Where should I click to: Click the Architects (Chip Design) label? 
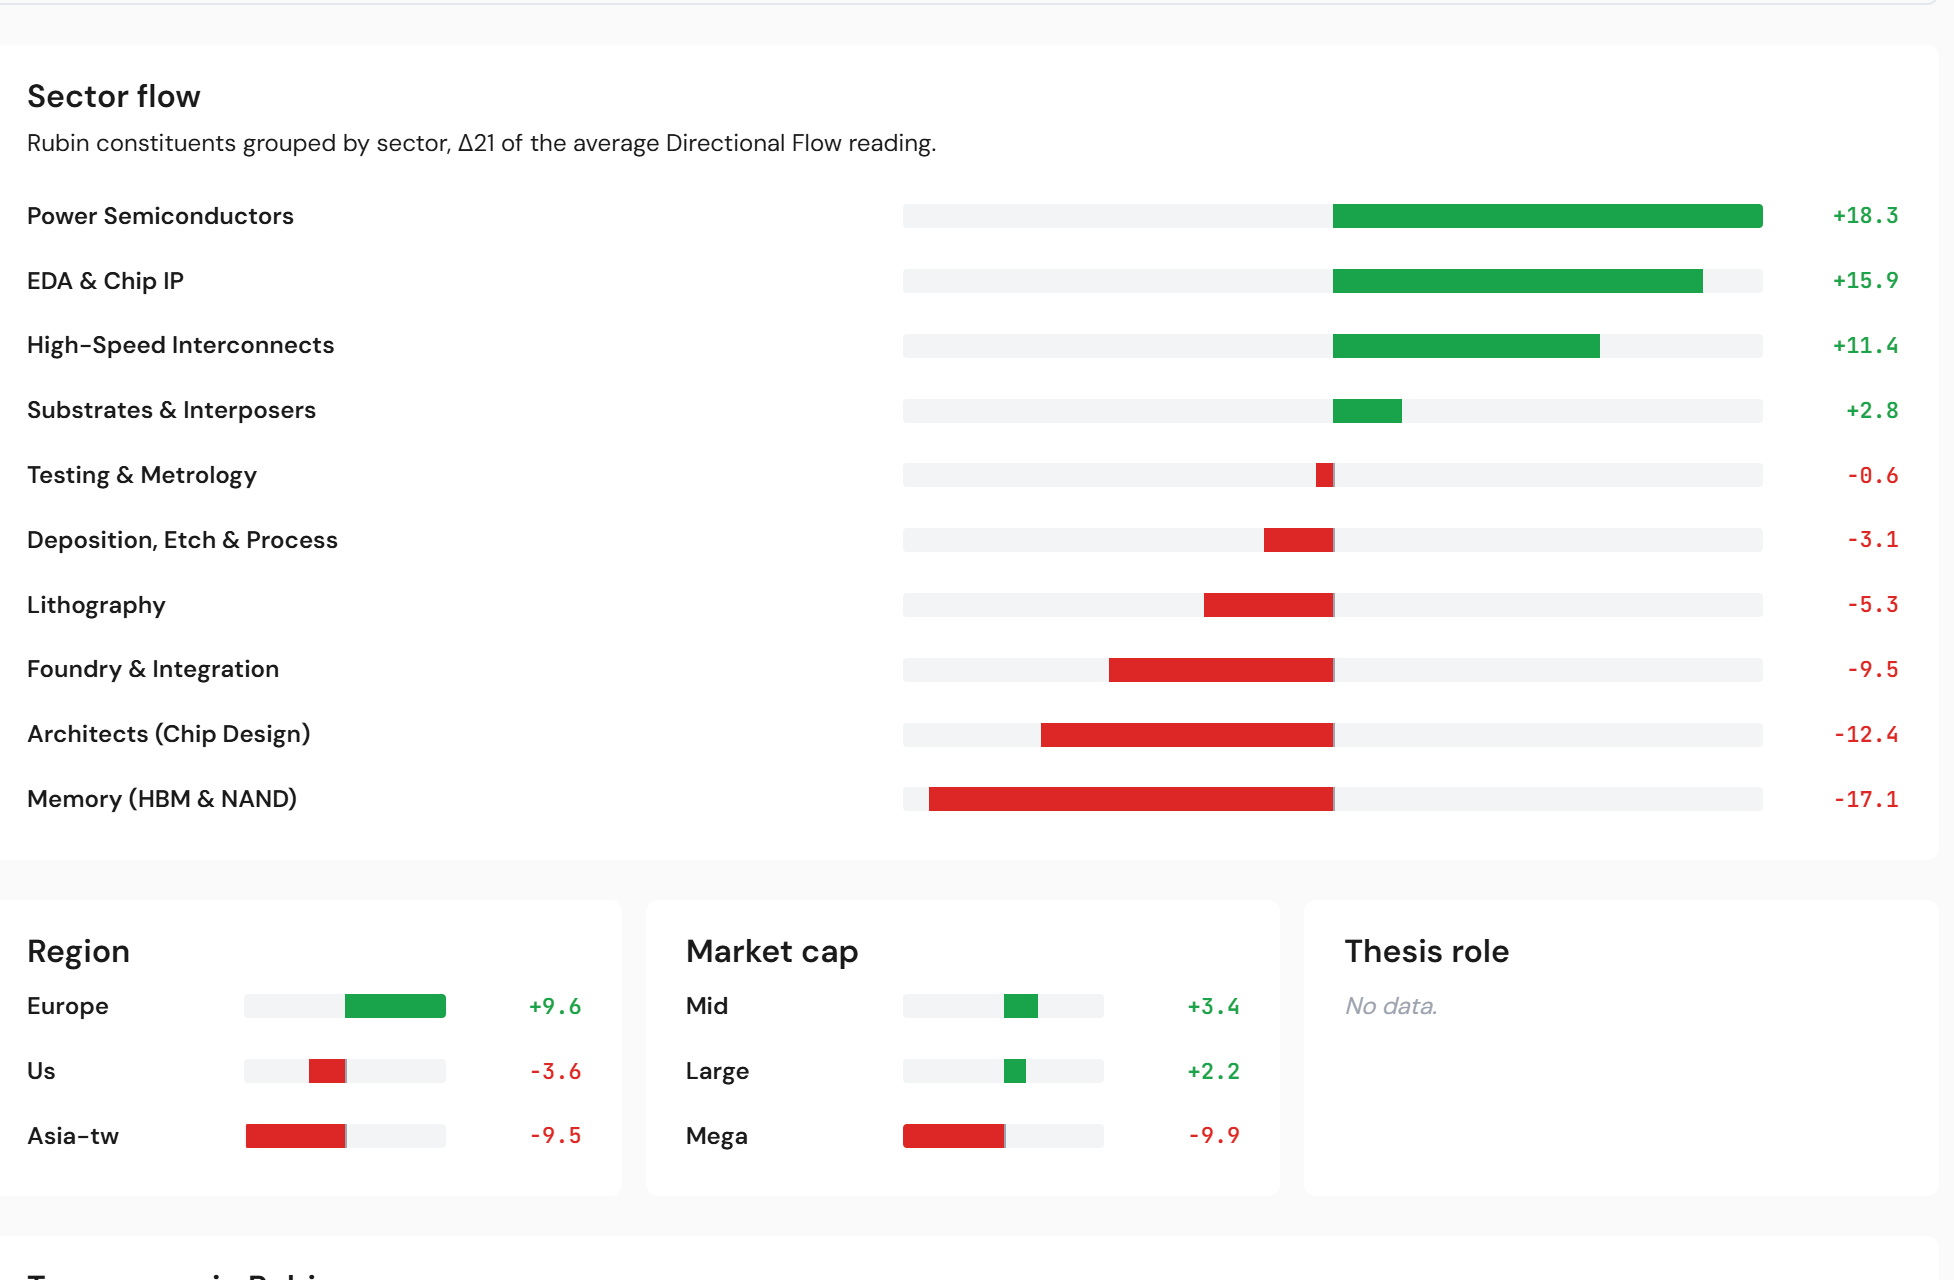tap(168, 735)
